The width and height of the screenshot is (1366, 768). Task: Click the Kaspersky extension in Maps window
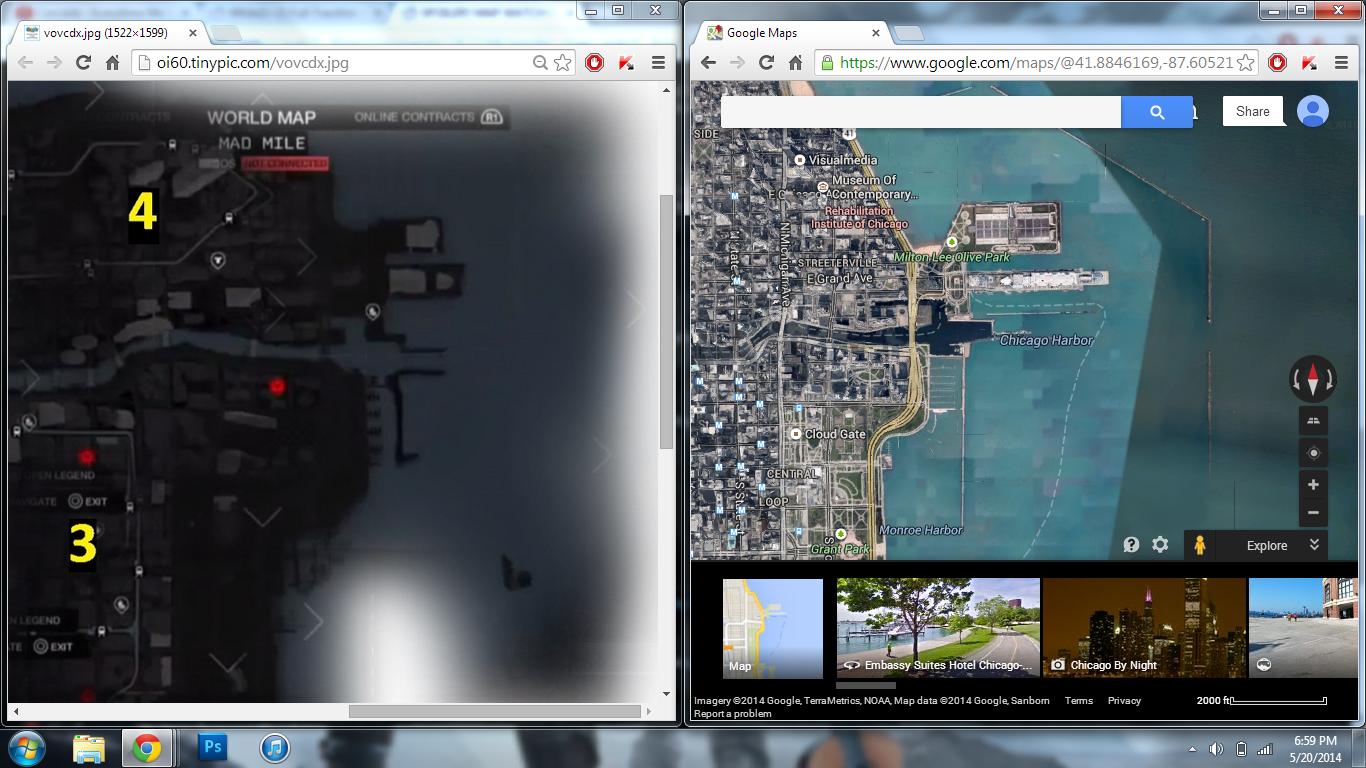[1308, 62]
